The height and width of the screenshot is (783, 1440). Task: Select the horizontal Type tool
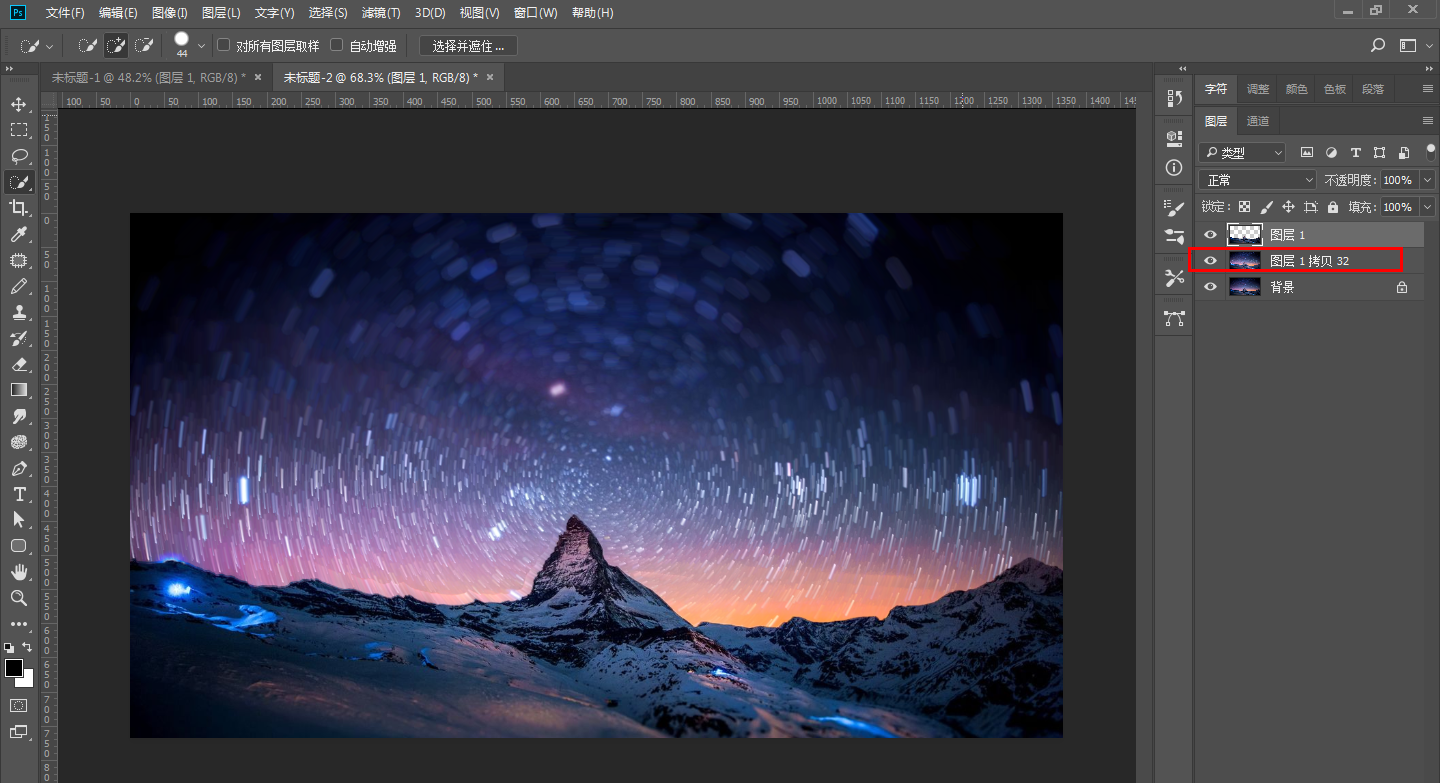tap(18, 494)
